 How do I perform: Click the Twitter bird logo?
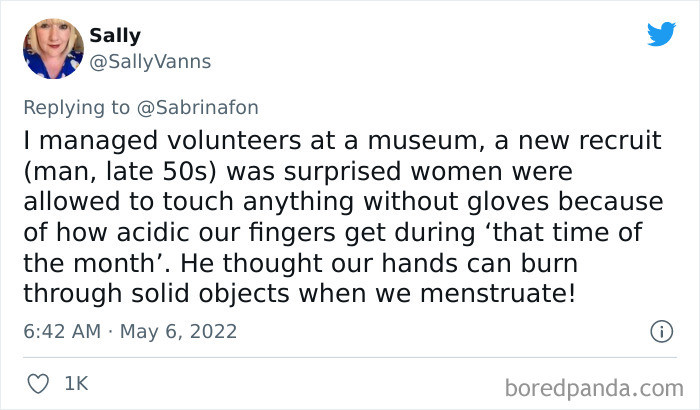[x=661, y=34]
